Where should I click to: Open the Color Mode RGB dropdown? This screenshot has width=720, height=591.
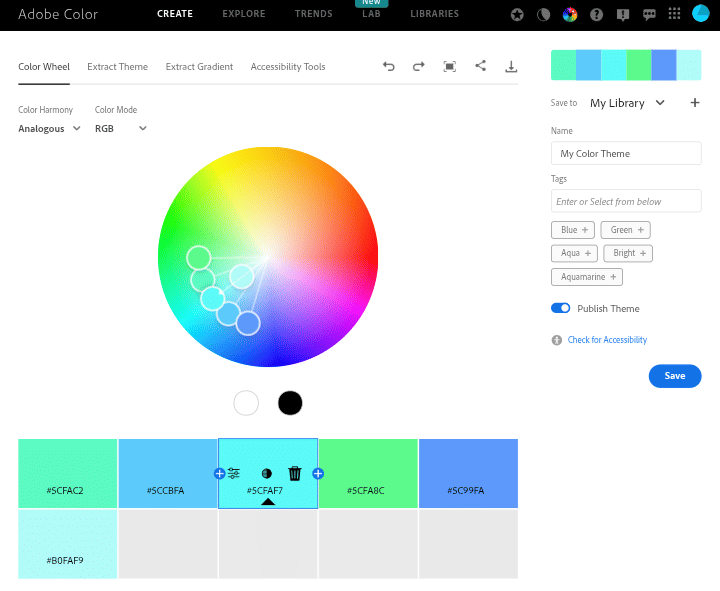pos(121,129)
